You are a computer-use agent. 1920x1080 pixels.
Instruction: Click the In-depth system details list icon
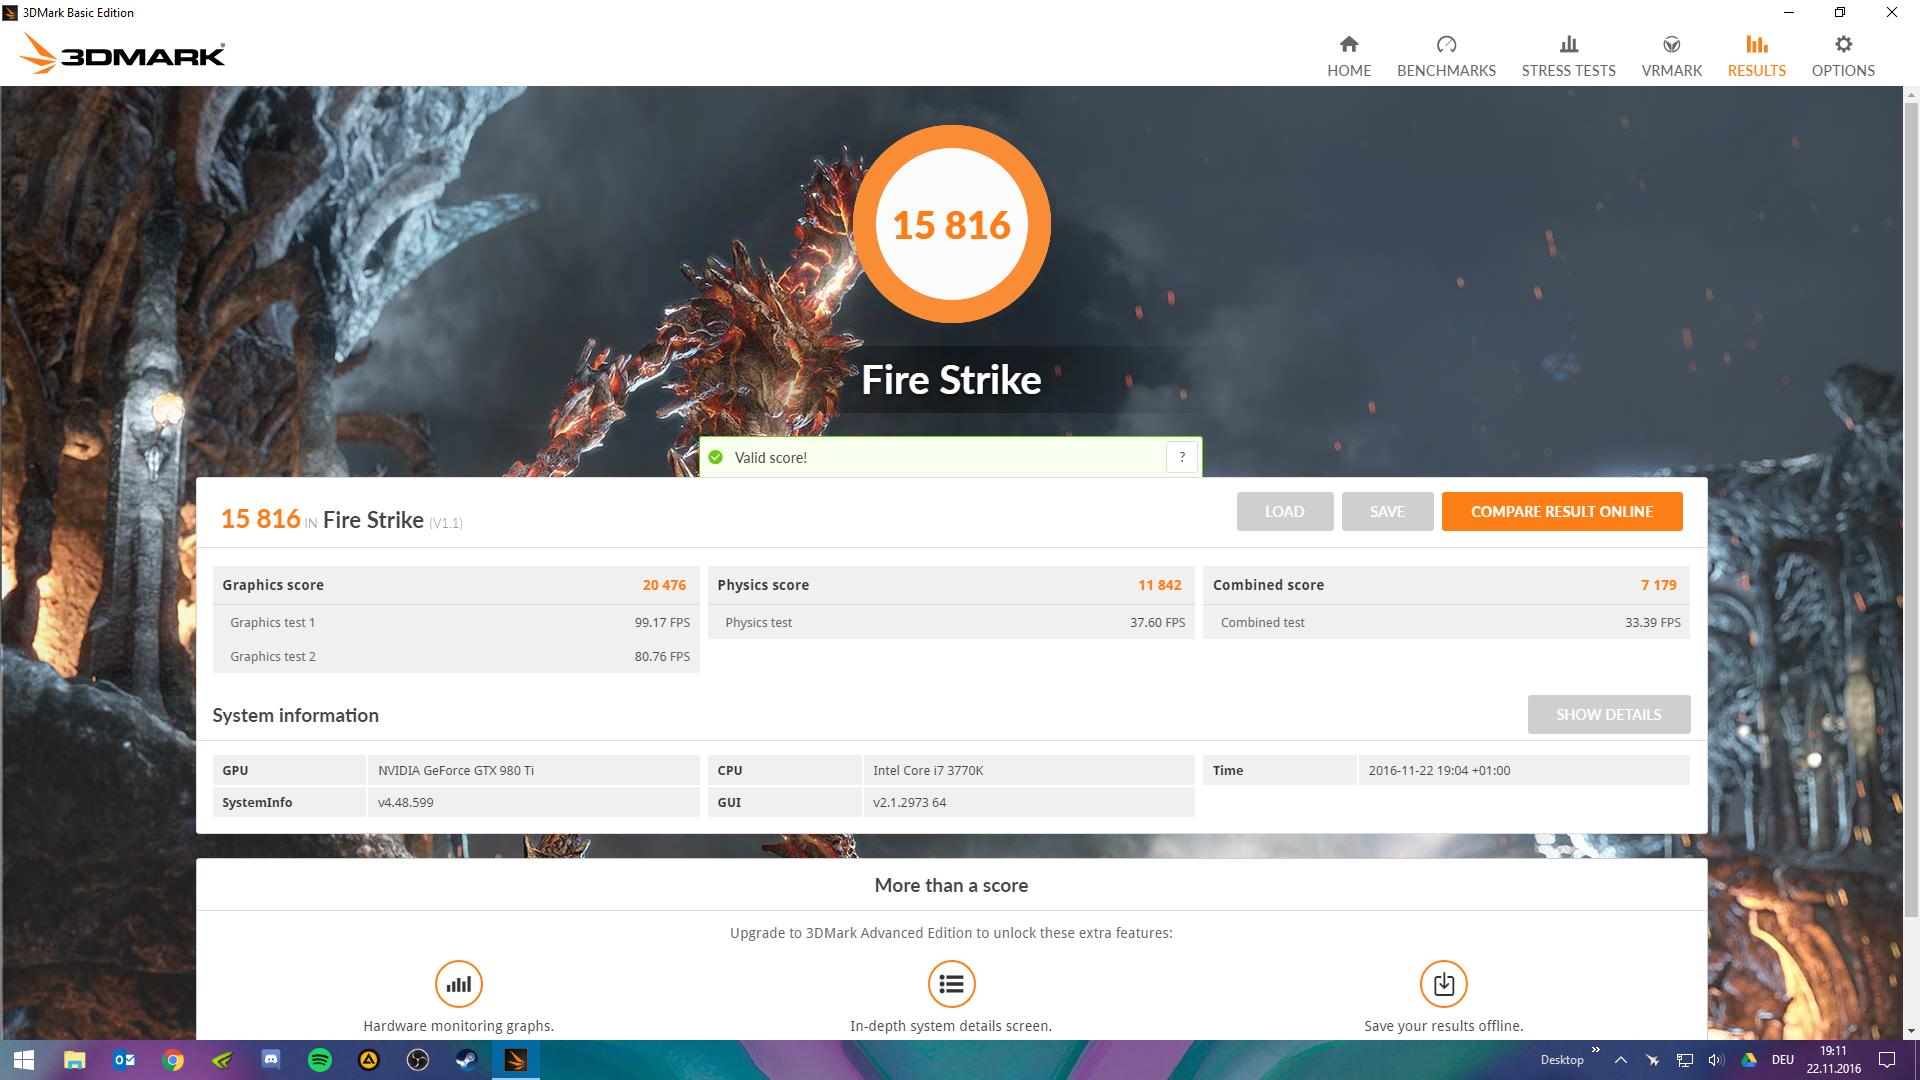pos(951,984)
